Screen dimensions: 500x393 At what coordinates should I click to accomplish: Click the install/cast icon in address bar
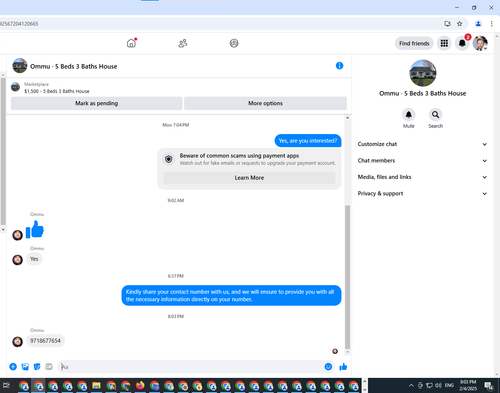[447, 24]
